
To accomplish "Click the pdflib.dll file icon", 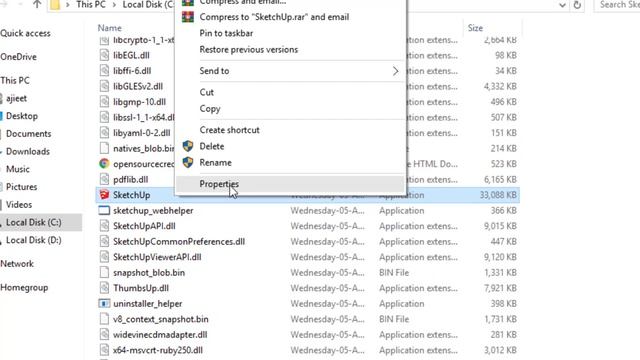I will tap(104, 179).
